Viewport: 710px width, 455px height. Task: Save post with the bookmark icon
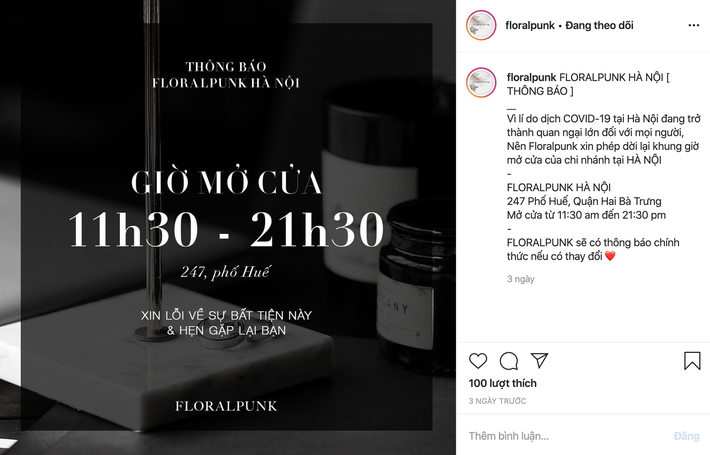(x=692, y=361)
